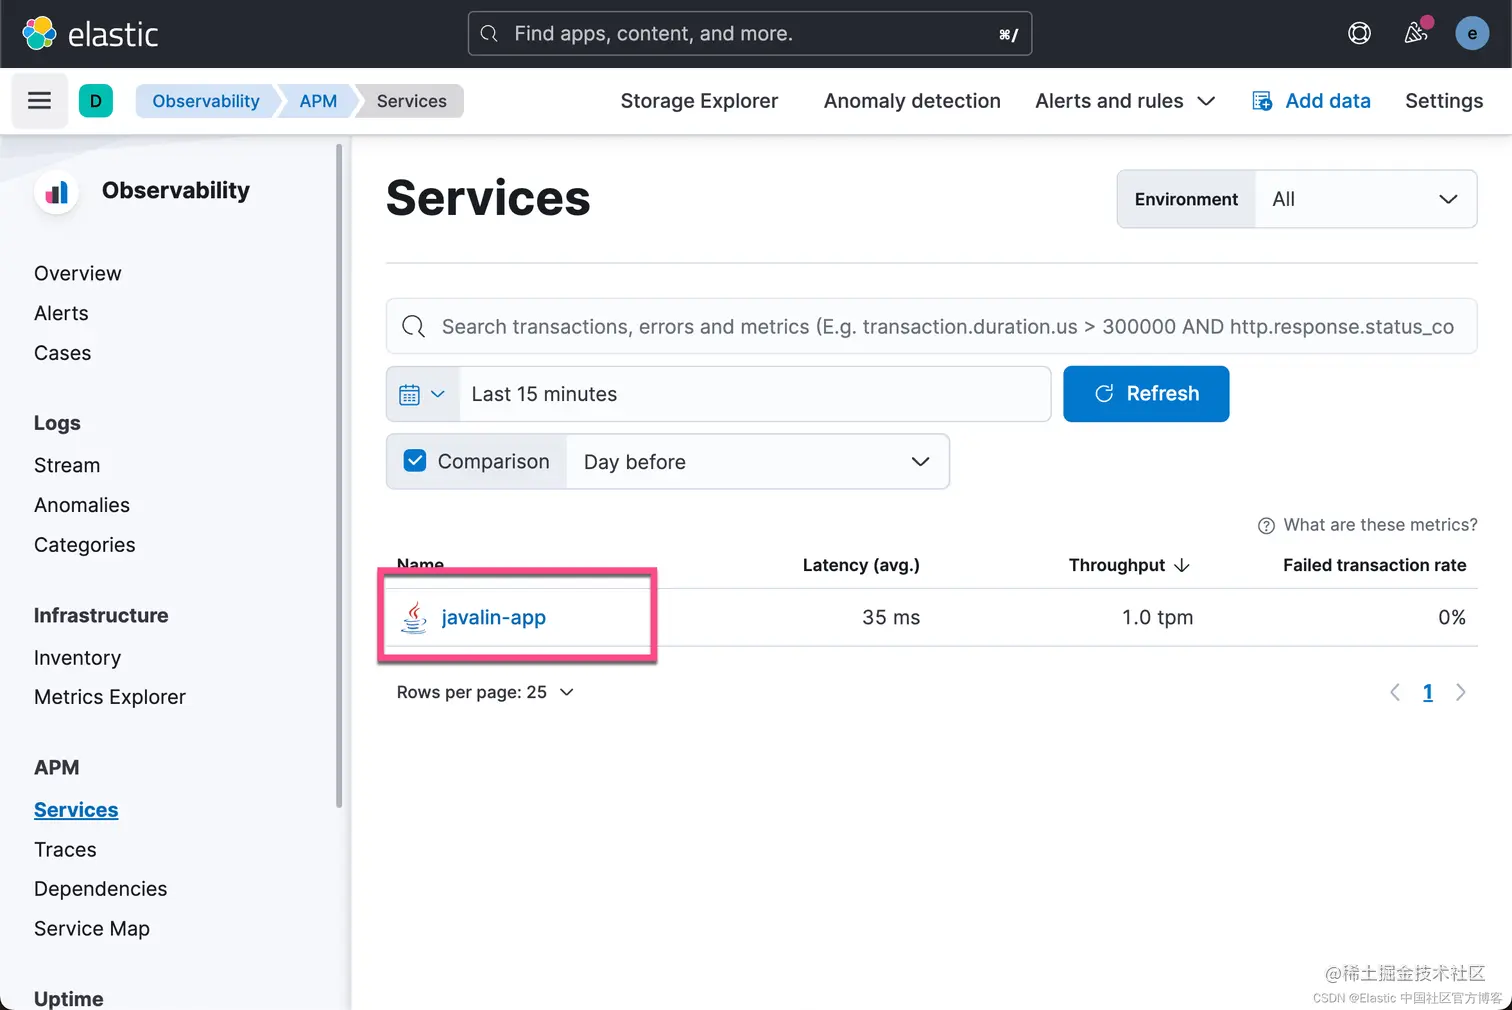
Task: Open Dependencies in the sidebar
Action: [100, 889]
